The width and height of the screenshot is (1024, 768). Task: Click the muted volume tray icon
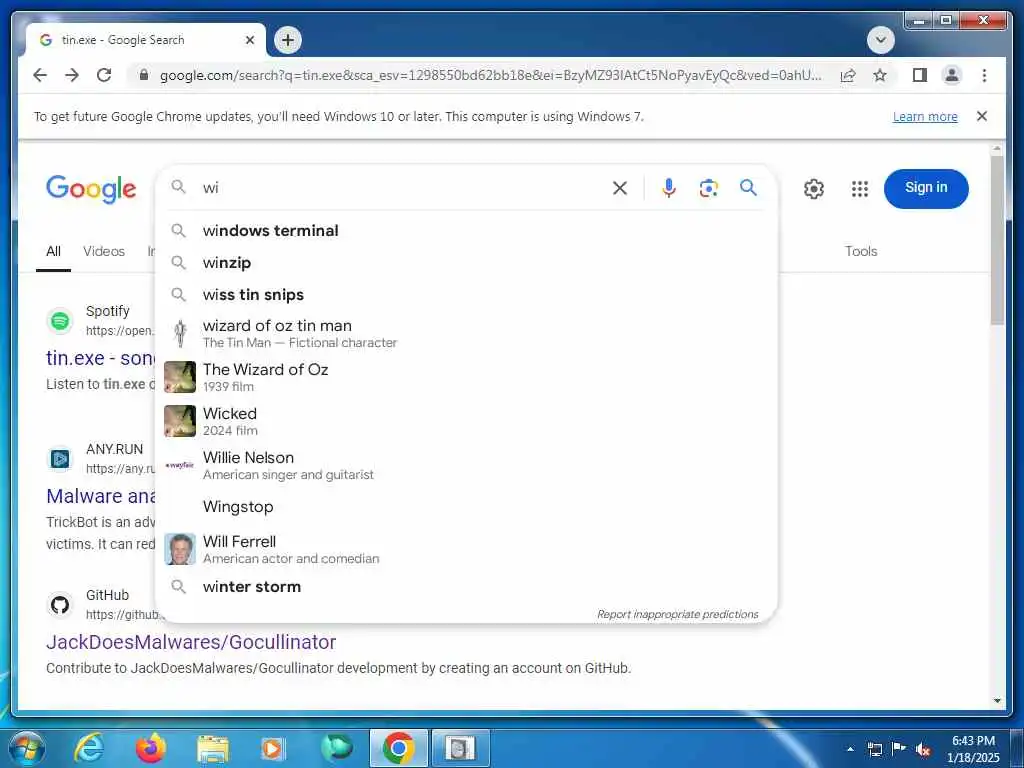(x=923, y=749)
